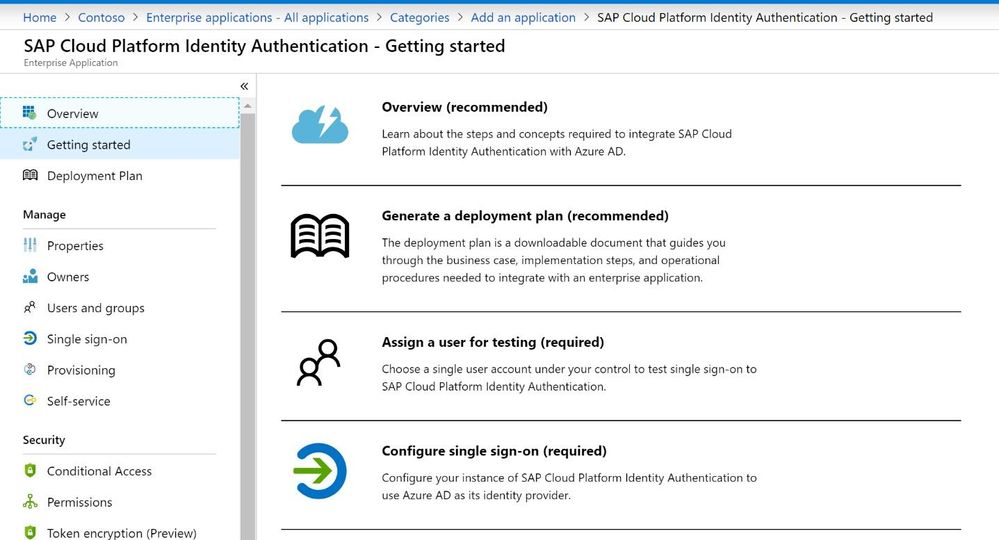Click the Manage section header
Image resolution: width=999 pixels, height=540 pixels.
pos(44,215)
